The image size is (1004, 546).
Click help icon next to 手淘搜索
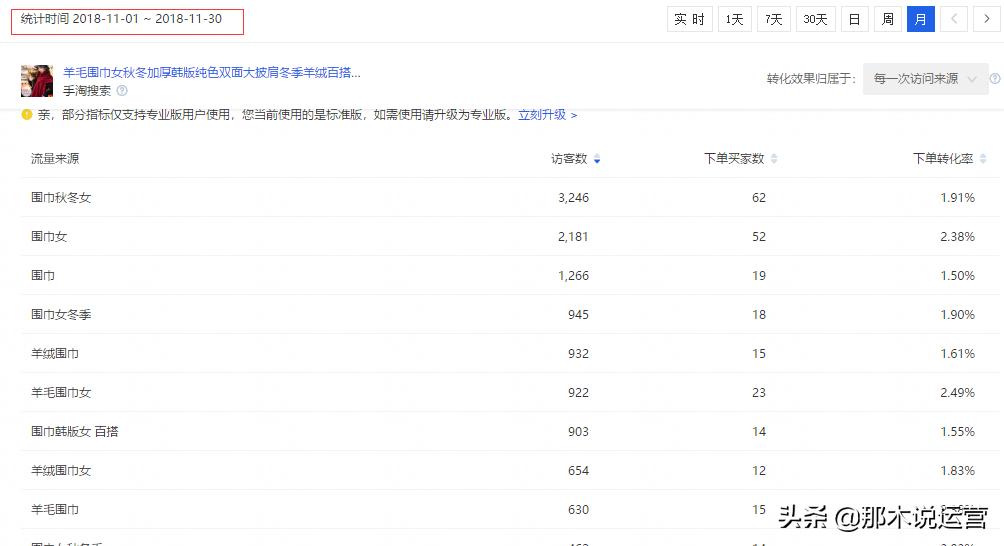pyautogui.click(x=122, y=90)
